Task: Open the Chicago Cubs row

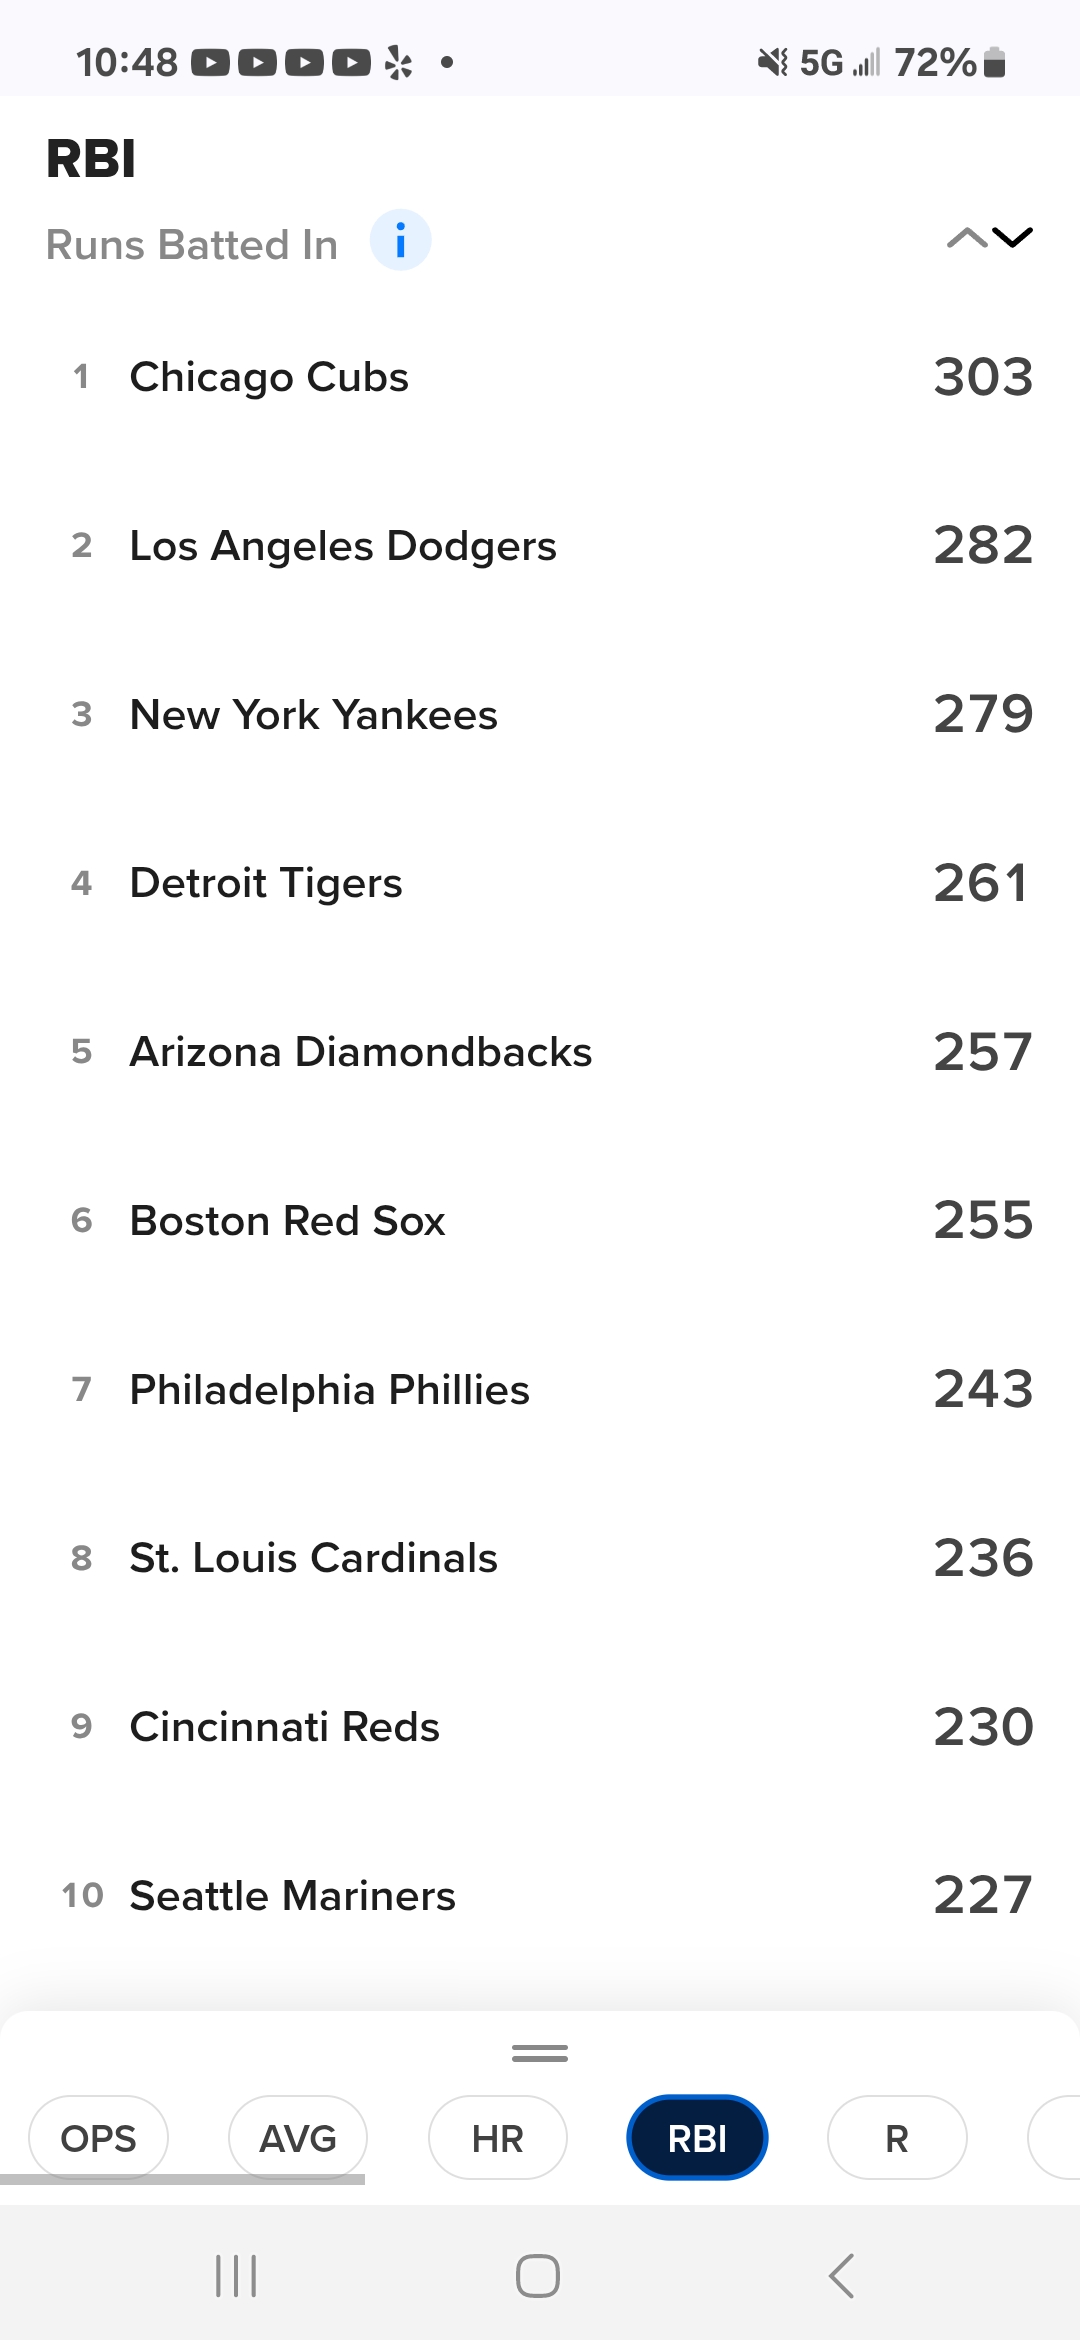Action: [540, 377]
